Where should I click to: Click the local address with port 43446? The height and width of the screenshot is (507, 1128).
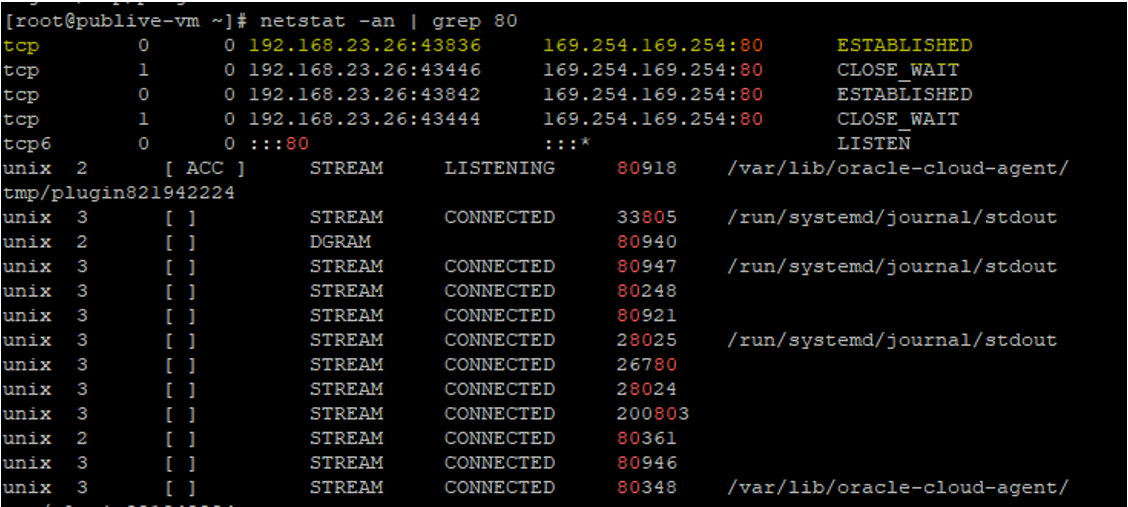pos(364,70)
